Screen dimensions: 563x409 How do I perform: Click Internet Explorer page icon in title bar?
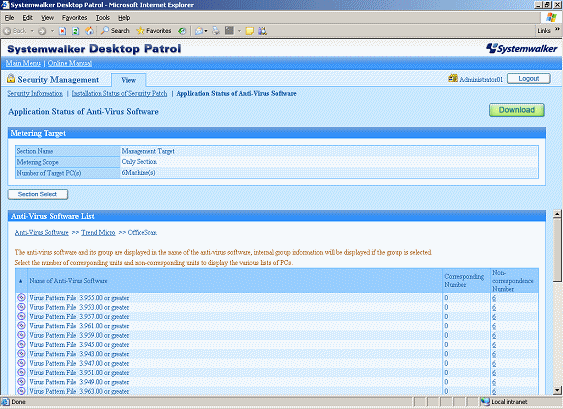[5, 5]
